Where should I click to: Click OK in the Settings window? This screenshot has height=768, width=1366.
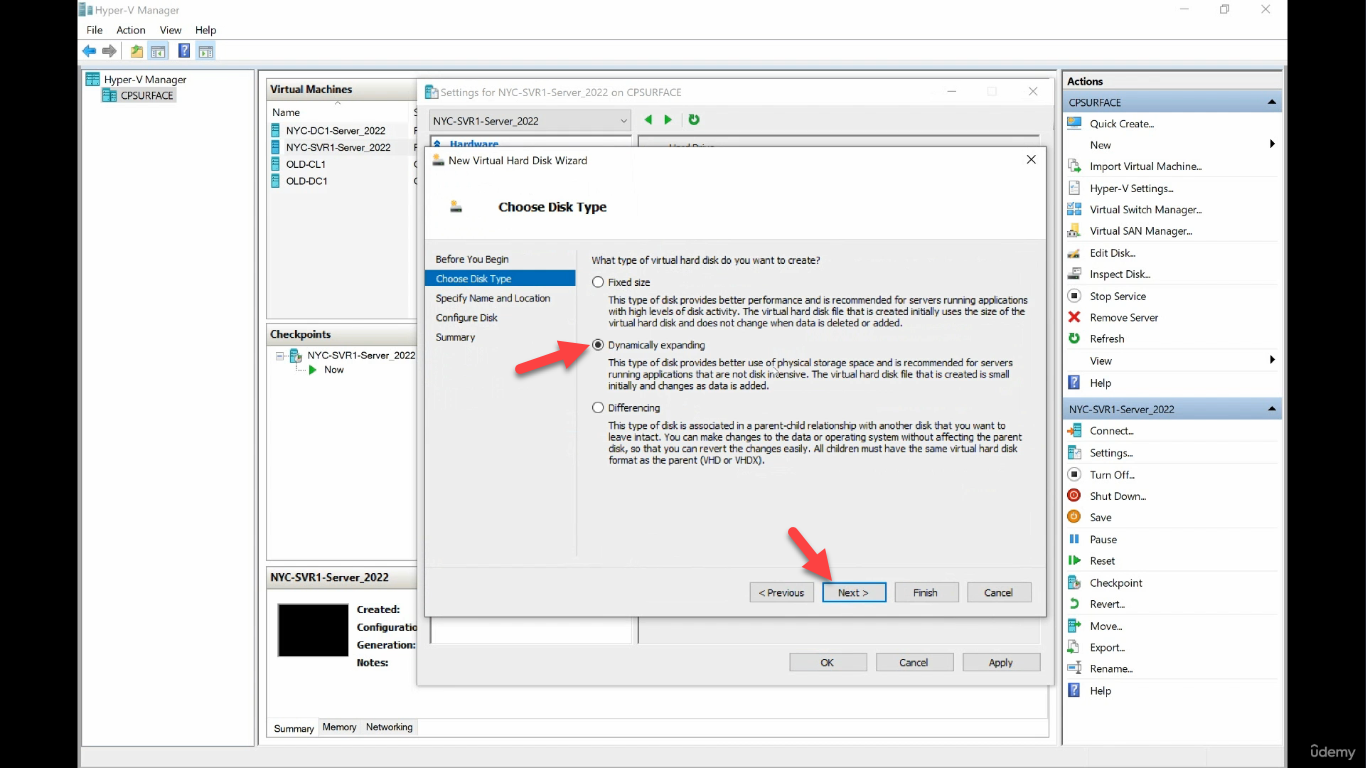828,662
